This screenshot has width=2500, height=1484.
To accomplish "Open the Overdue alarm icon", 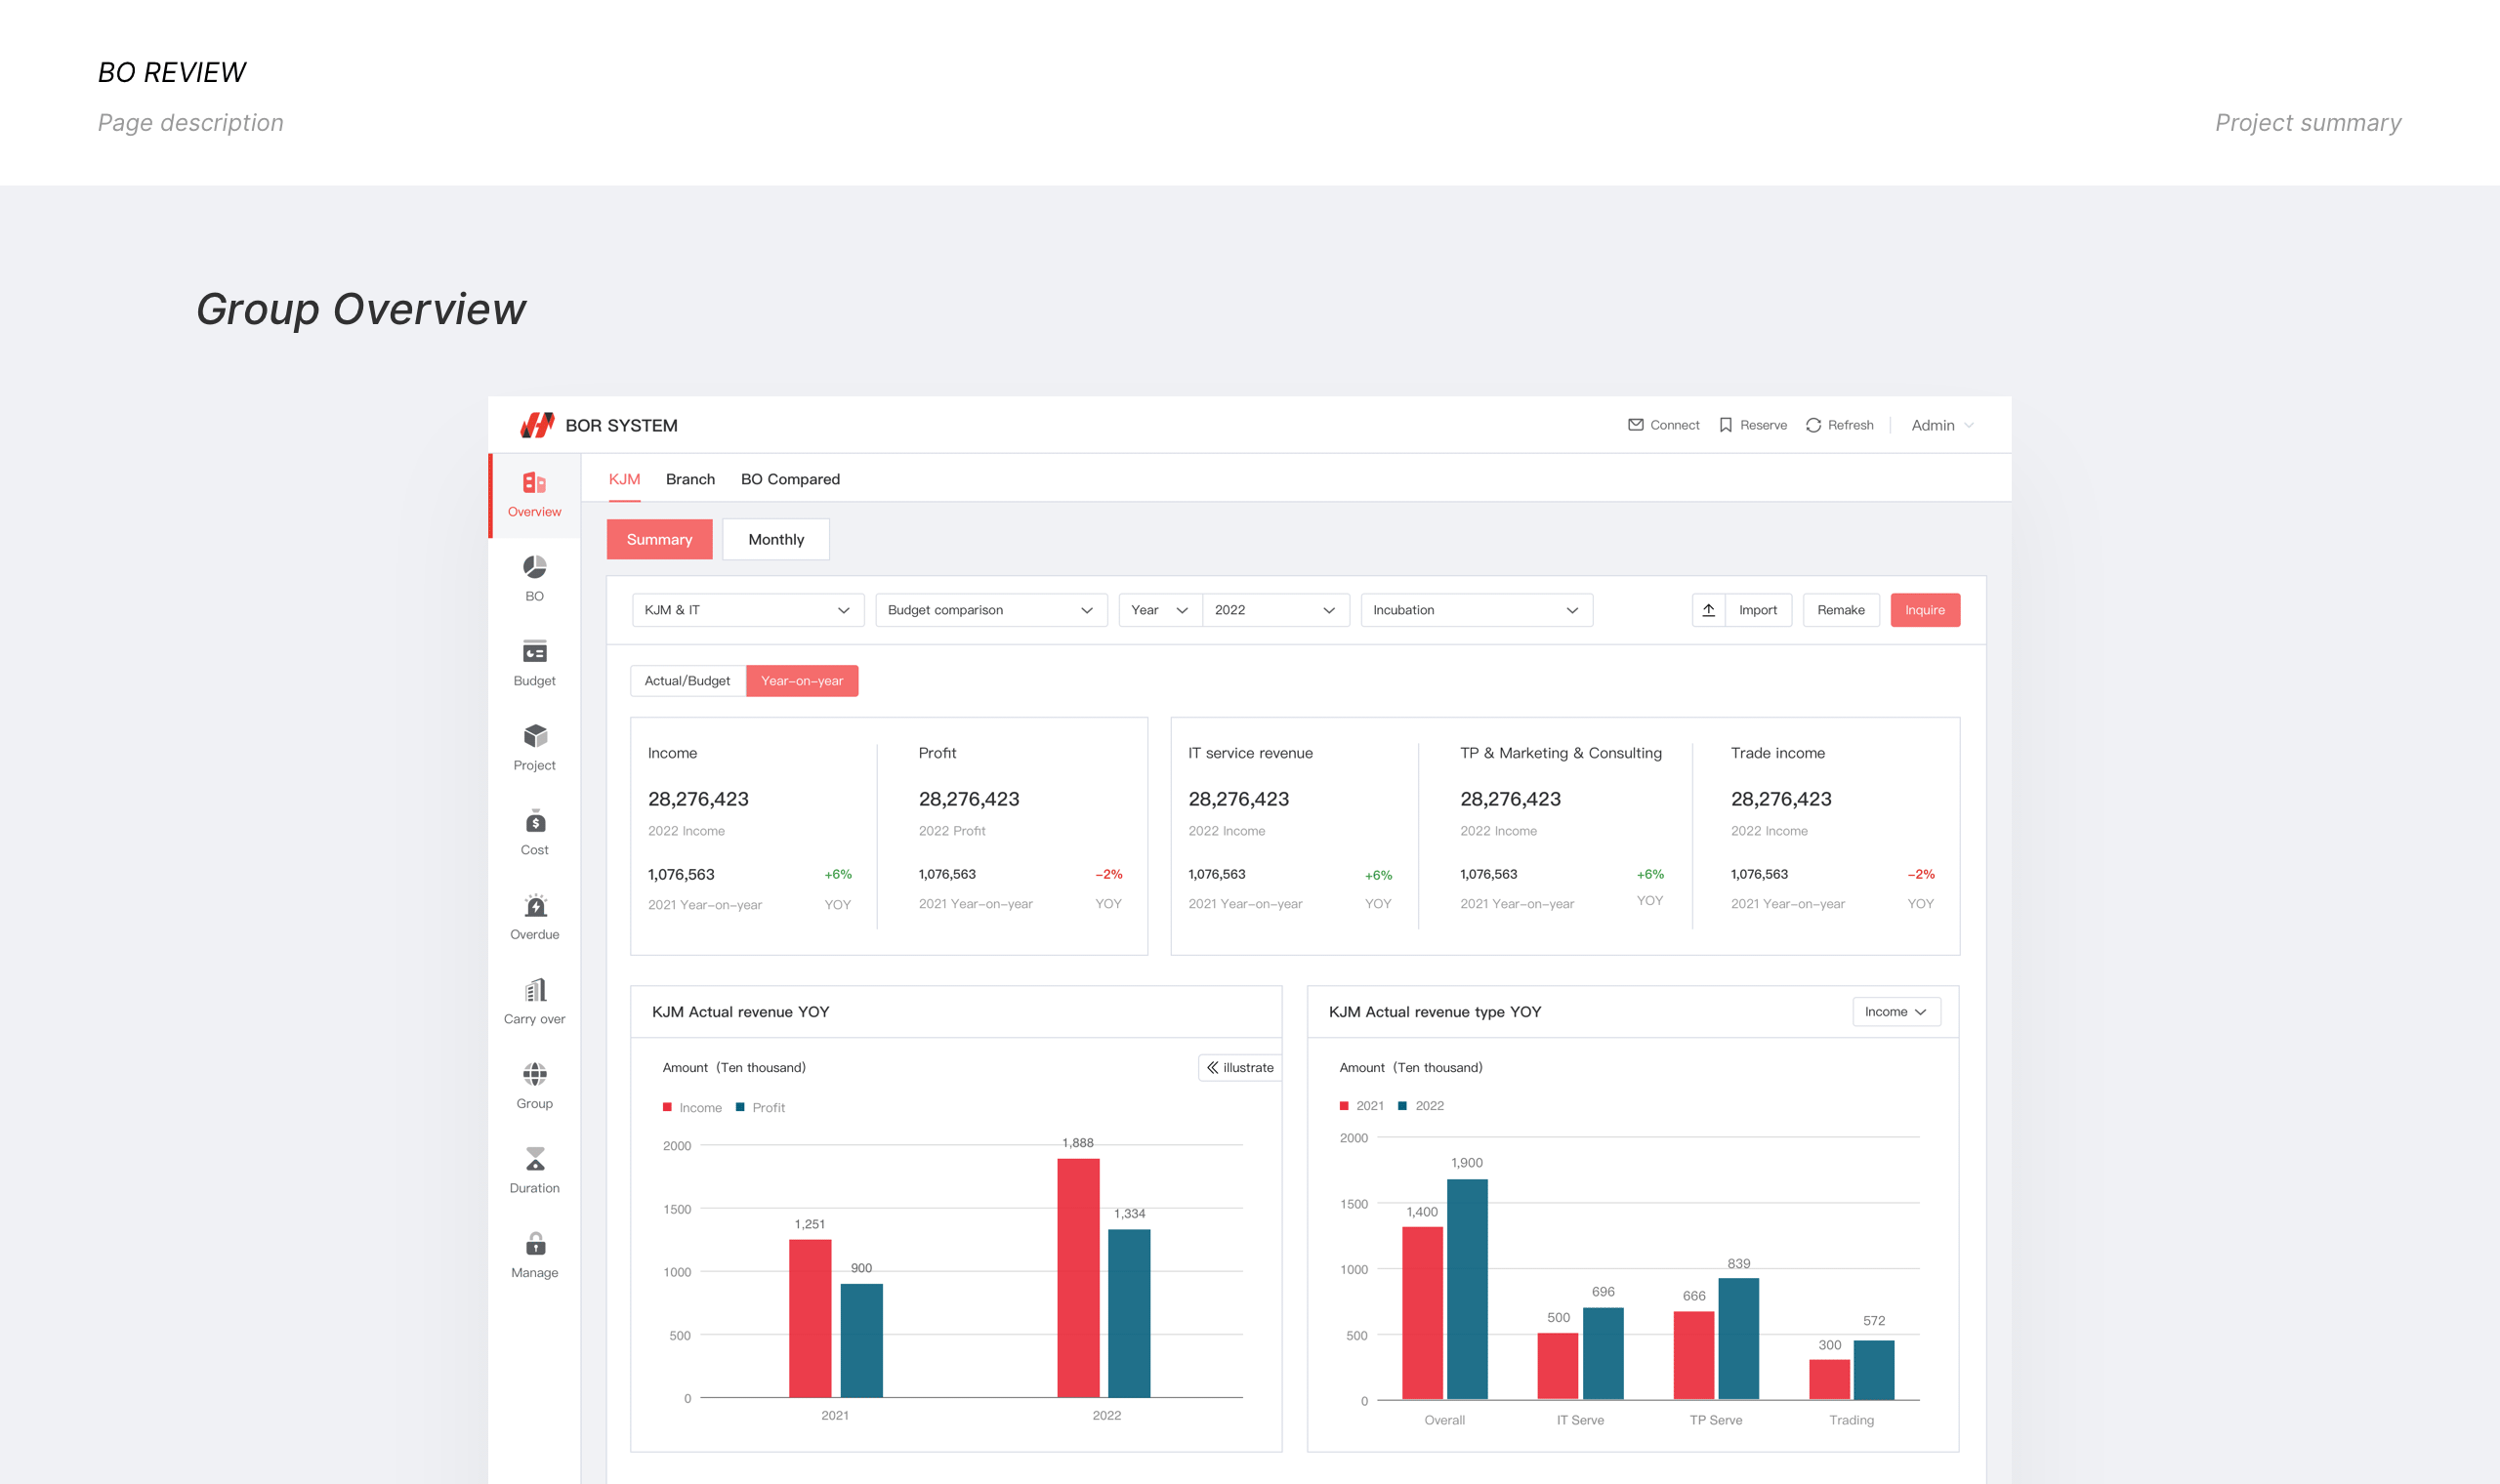I will click(535, 906).
